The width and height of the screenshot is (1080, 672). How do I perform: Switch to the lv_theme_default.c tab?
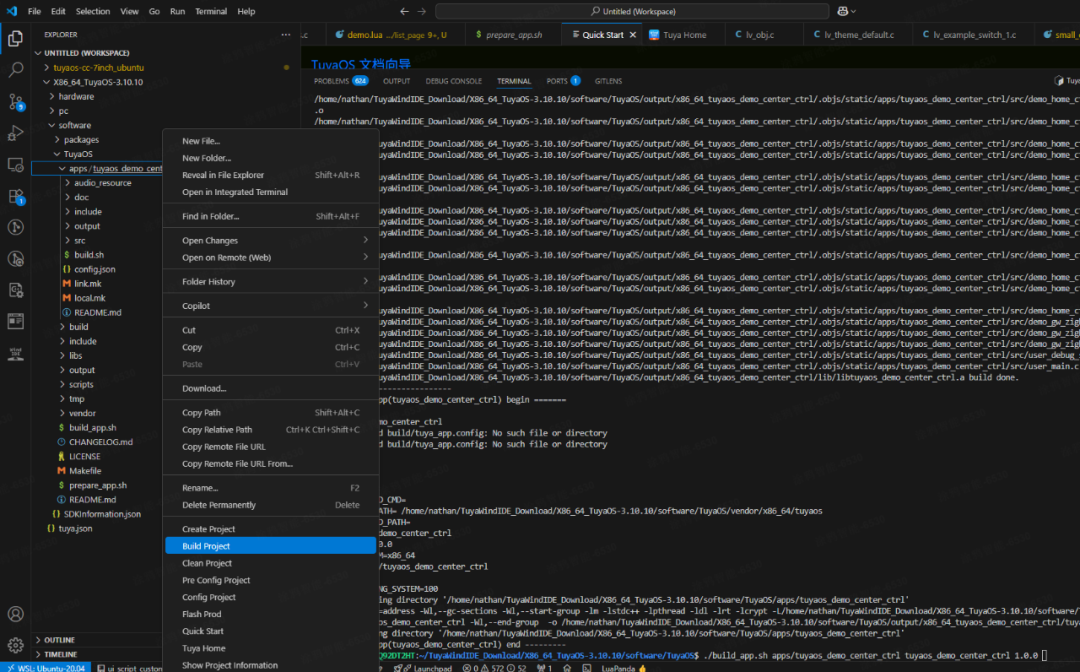pyautogui.click(x=858, y=34)
